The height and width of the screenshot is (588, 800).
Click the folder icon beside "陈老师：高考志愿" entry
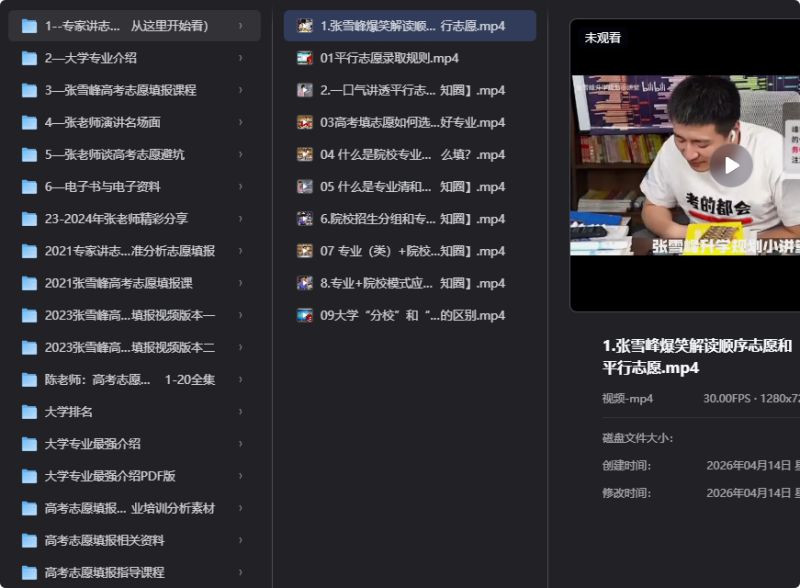[x=28, y=379]
